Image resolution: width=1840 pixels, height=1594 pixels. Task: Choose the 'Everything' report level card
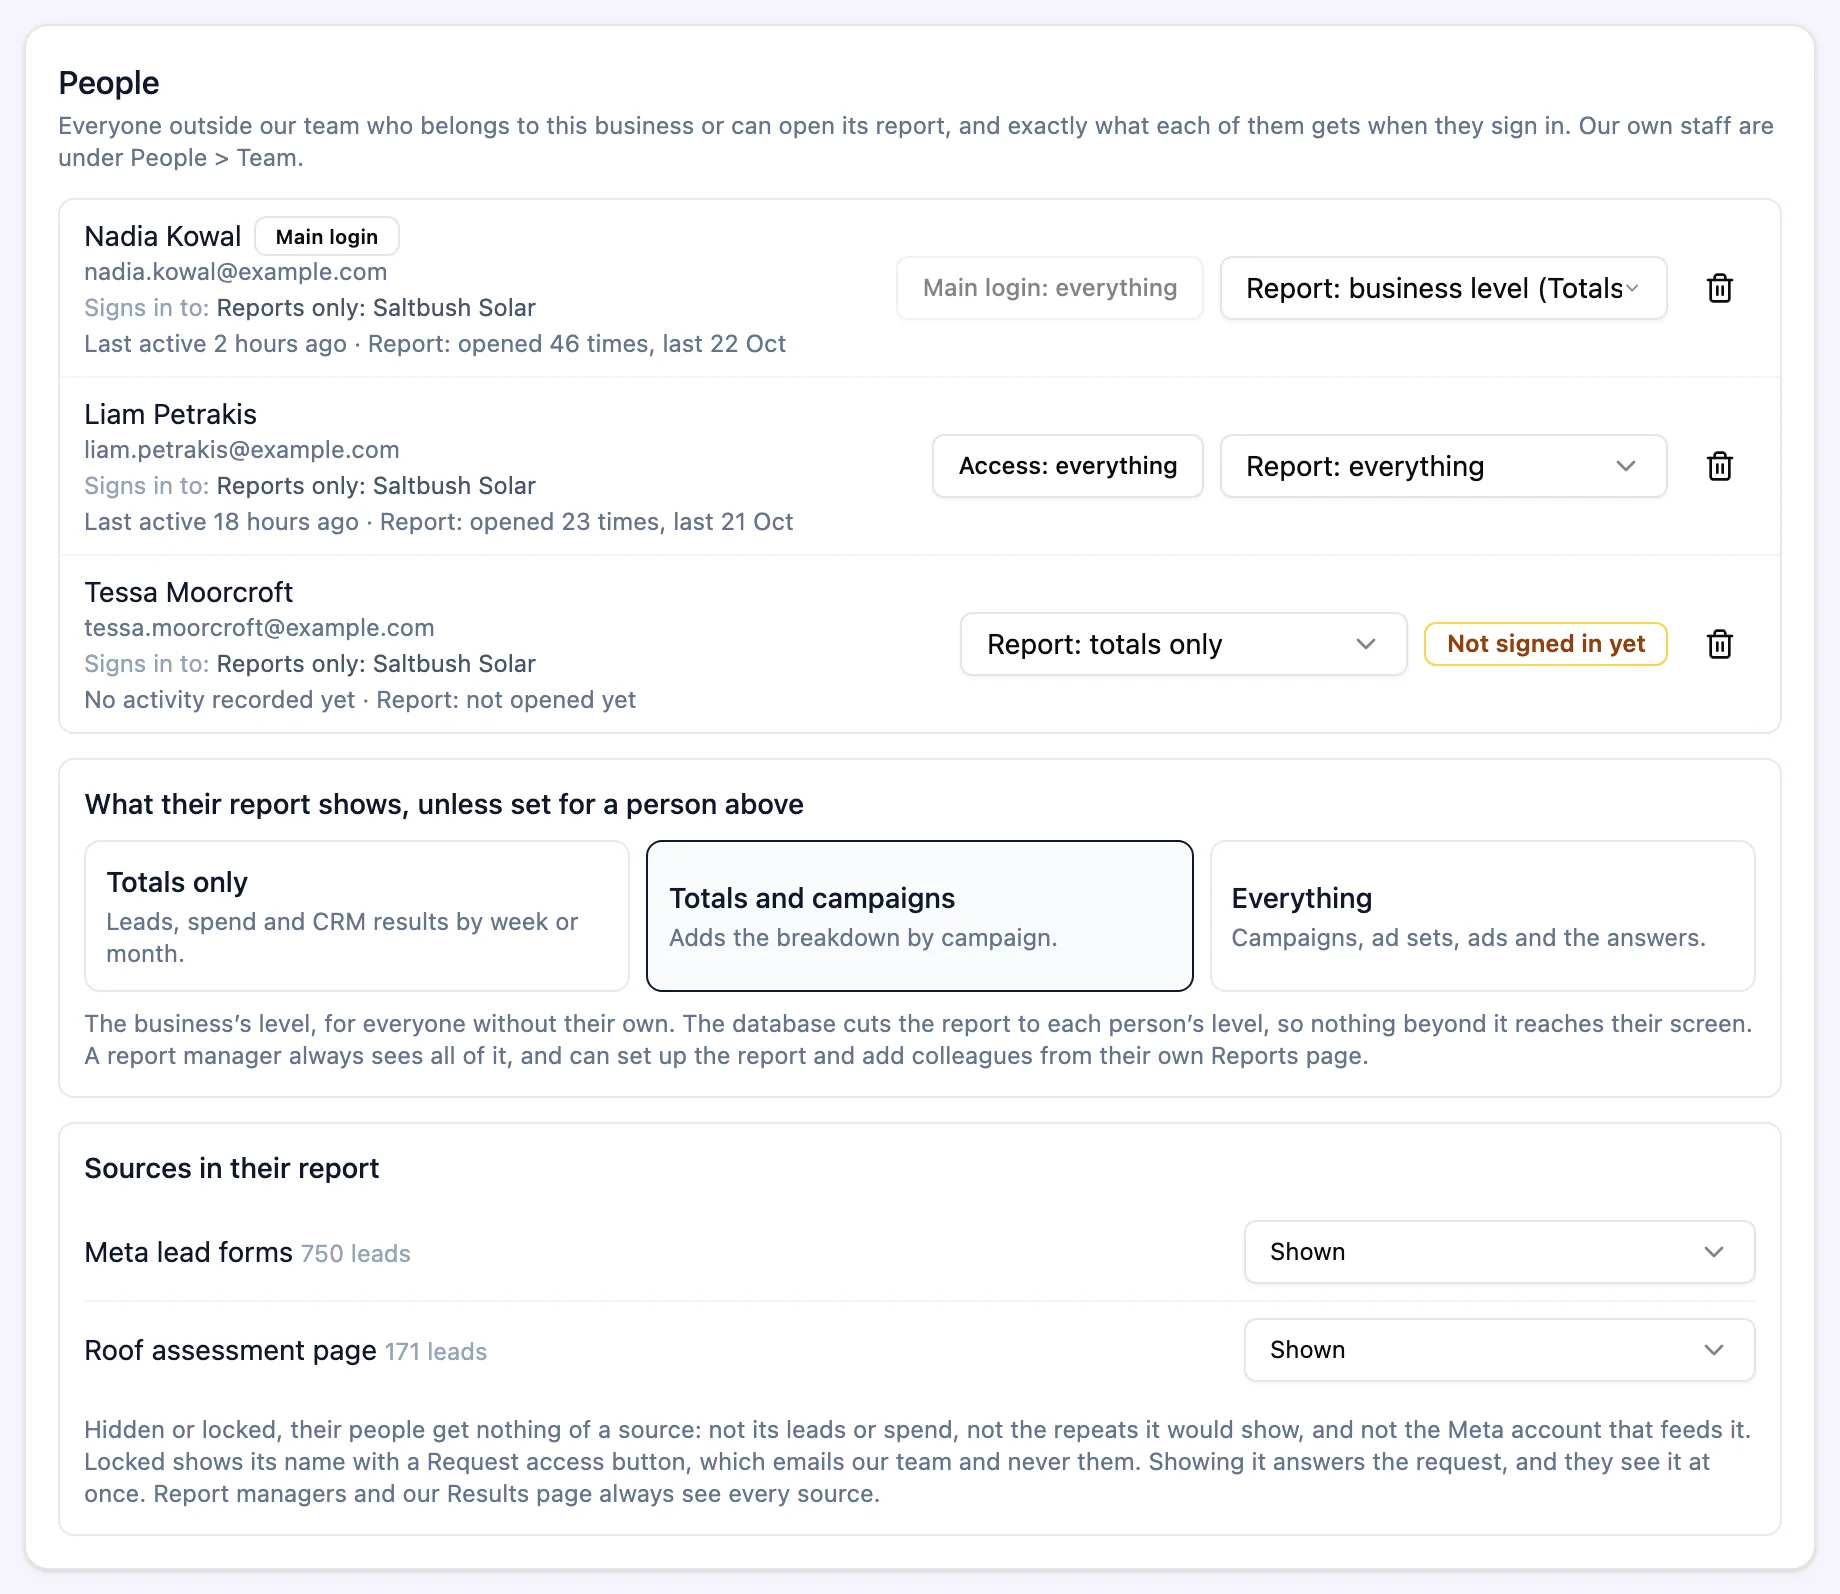(1482, 916)
